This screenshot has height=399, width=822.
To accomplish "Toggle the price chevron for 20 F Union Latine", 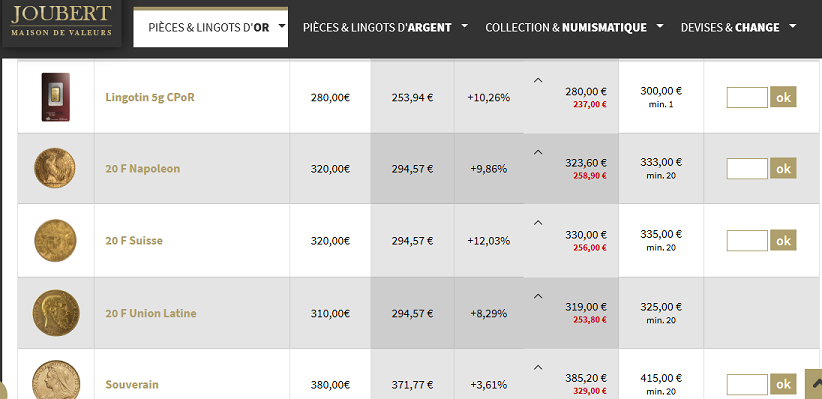I will click(x=538, y=296).
